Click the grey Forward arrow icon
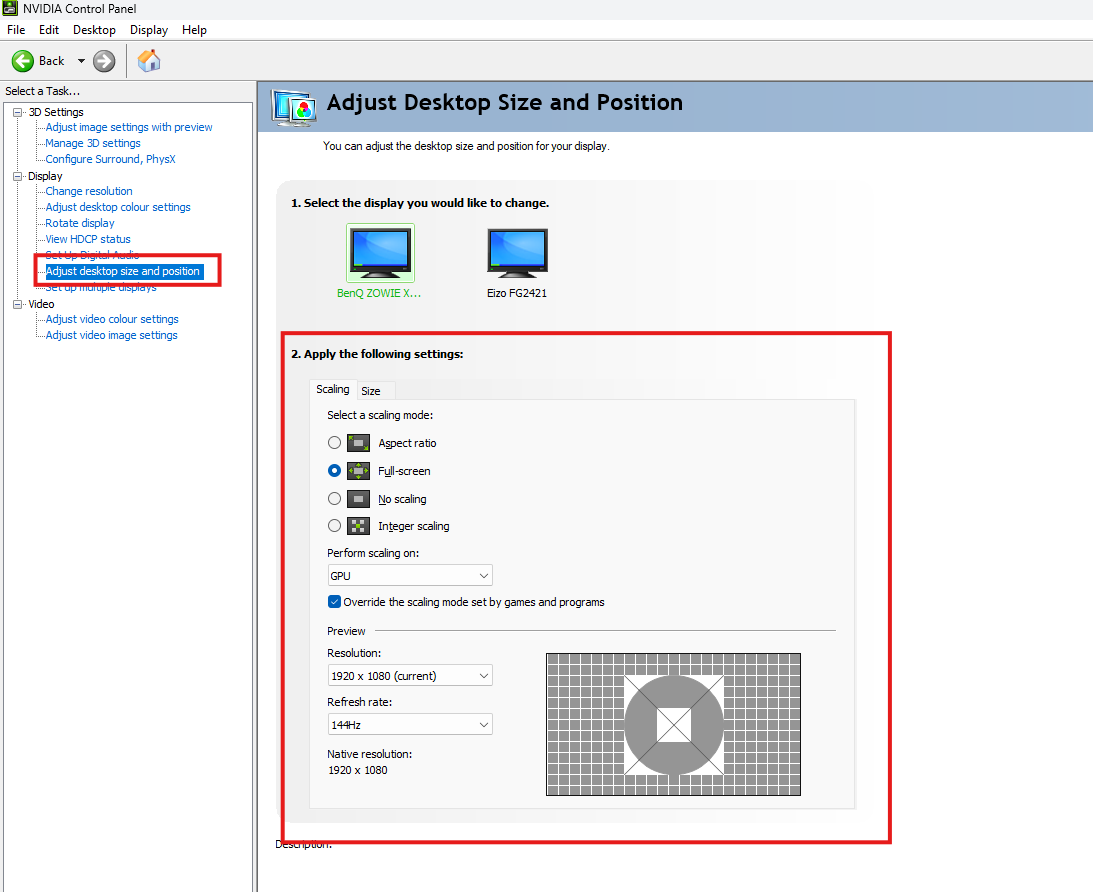The height and width of the screenshot is (892, 1093). coord(104,61)
